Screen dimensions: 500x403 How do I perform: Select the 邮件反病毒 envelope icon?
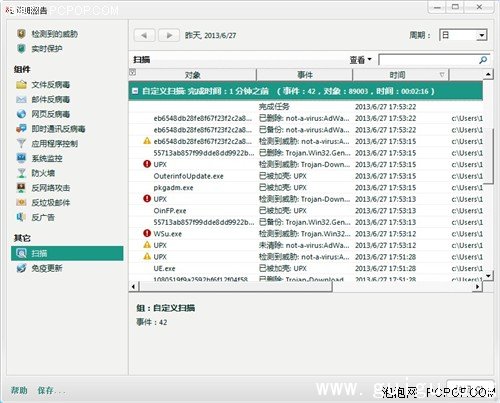coord(21,99)
